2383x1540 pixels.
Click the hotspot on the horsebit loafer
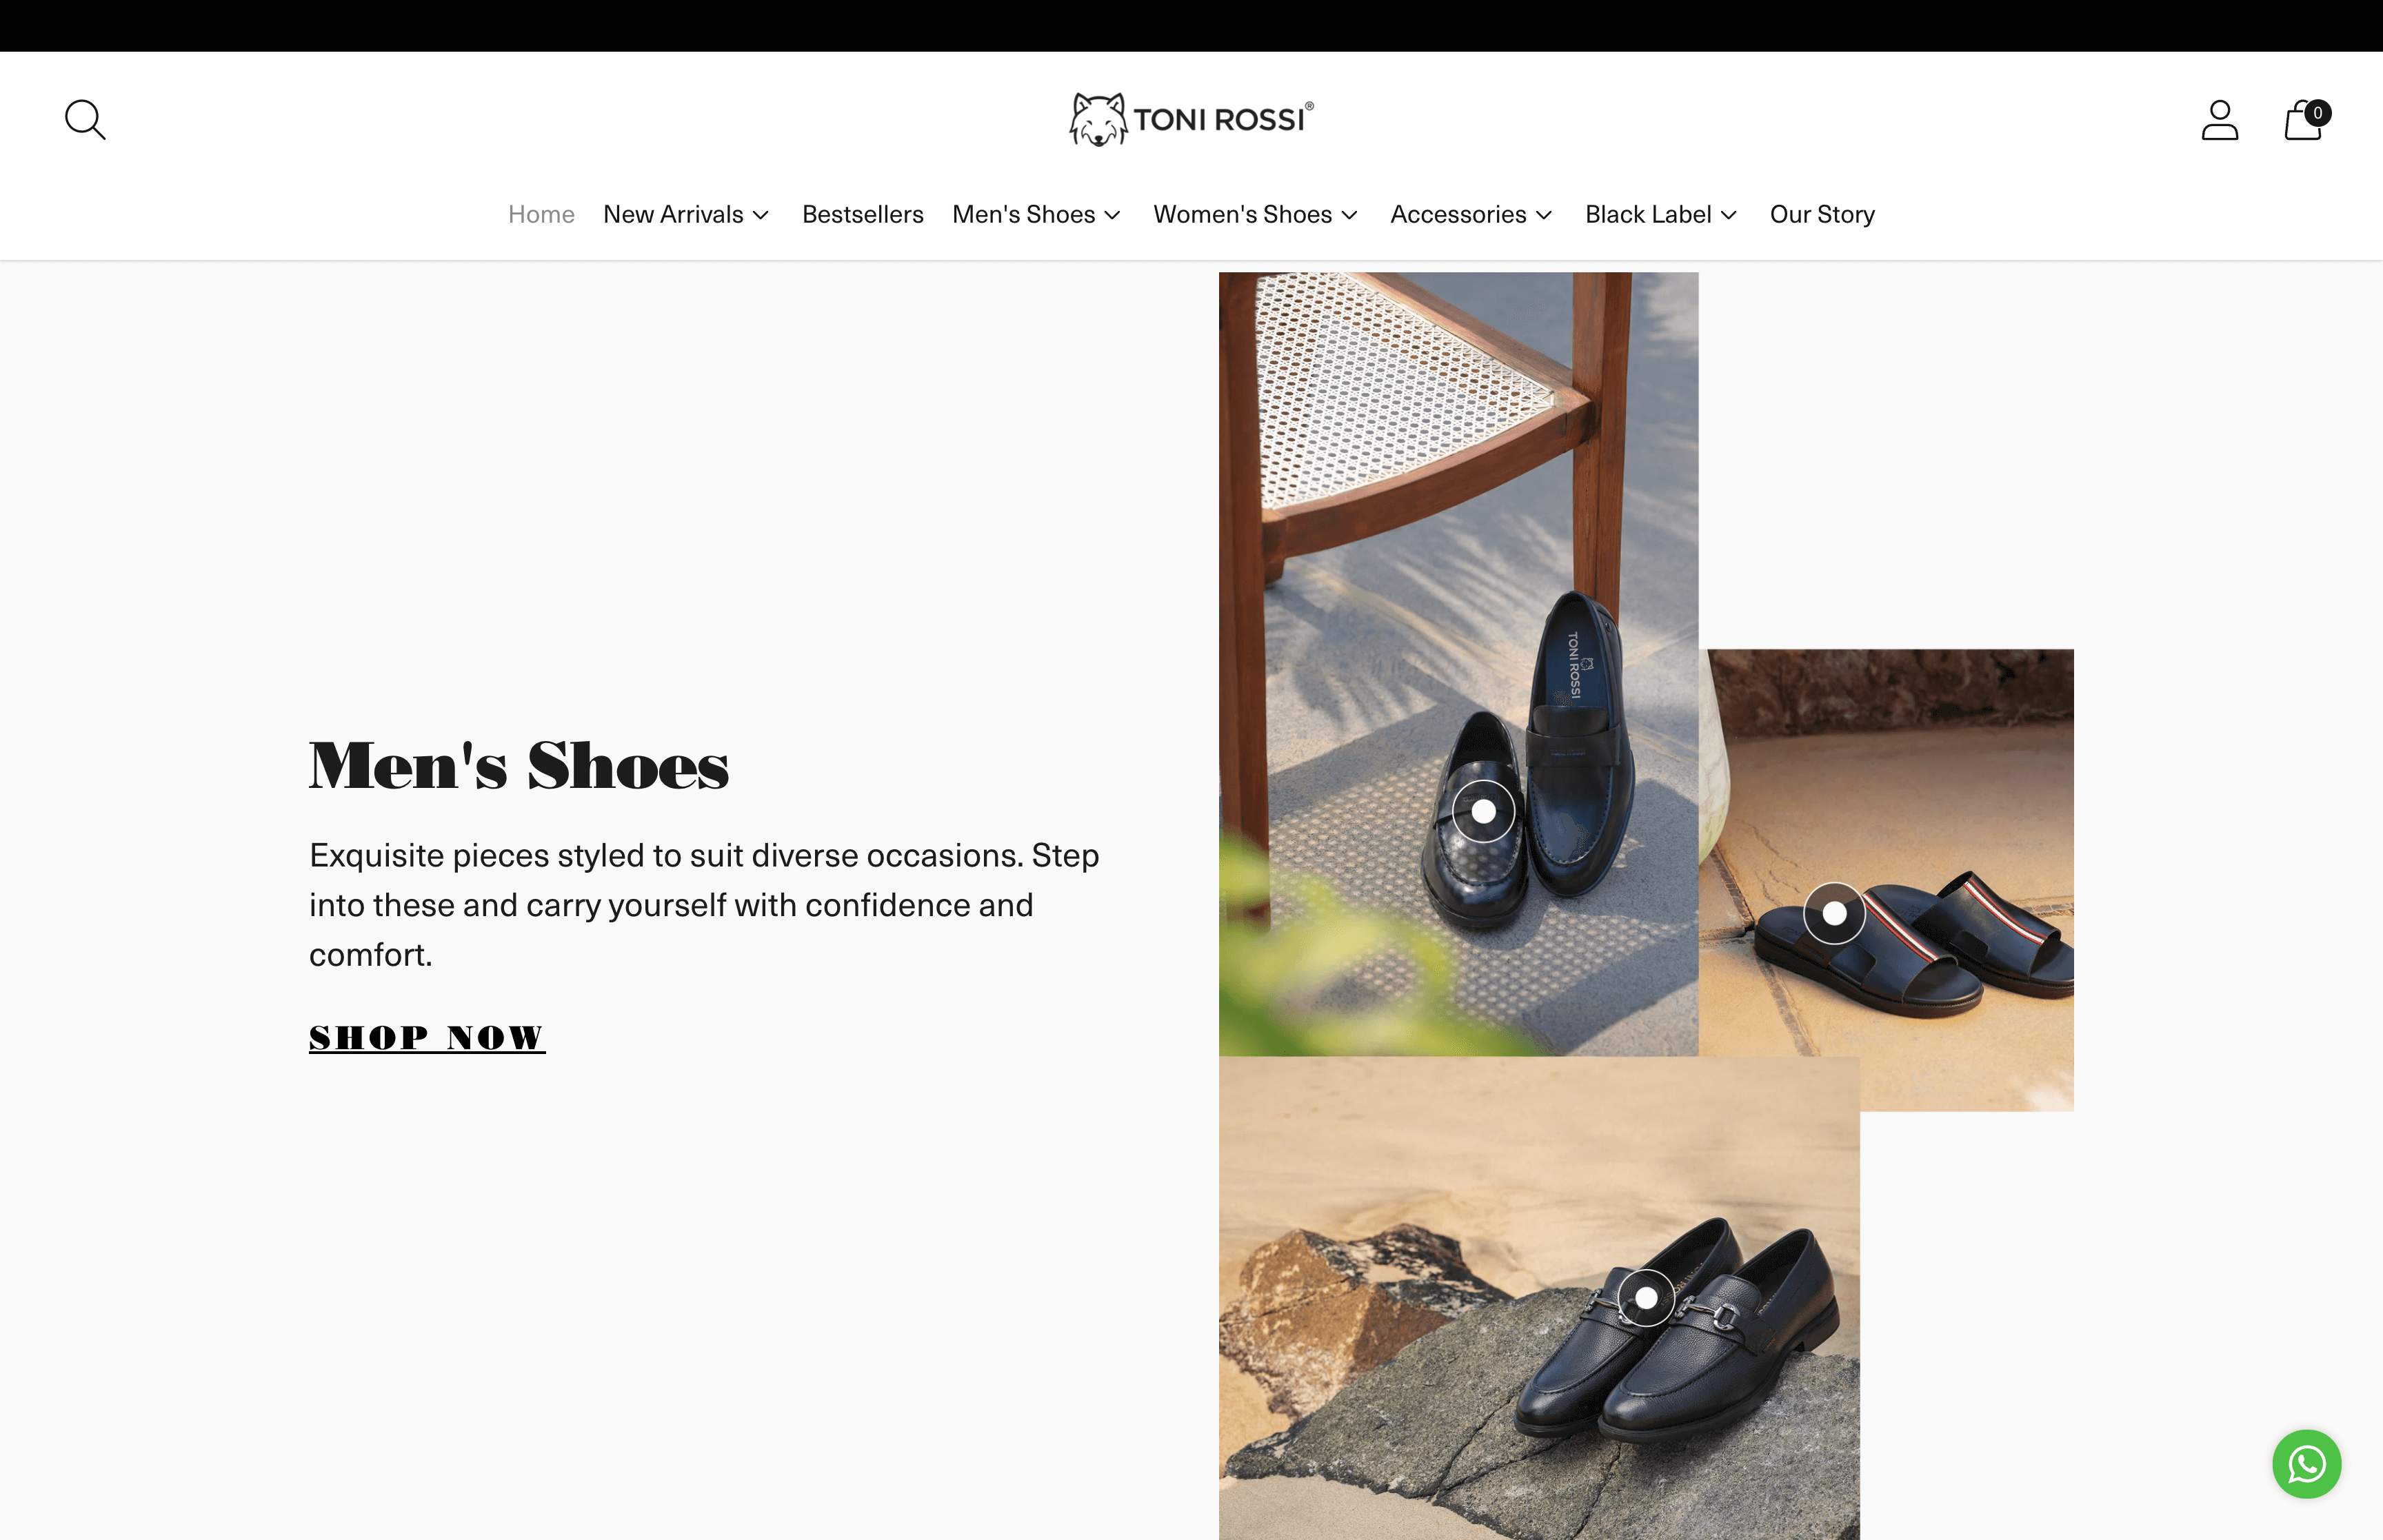pyautogui.click(x=1646, y=1298)
